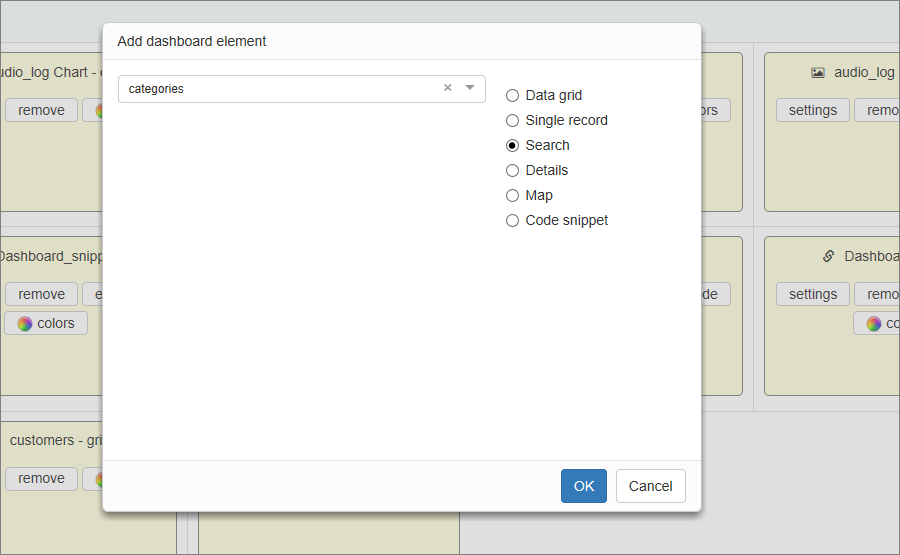Click the color wheel icon in the right Dashboard panel
This screenshot has height=555, width=900.
(x=874, y=323)
